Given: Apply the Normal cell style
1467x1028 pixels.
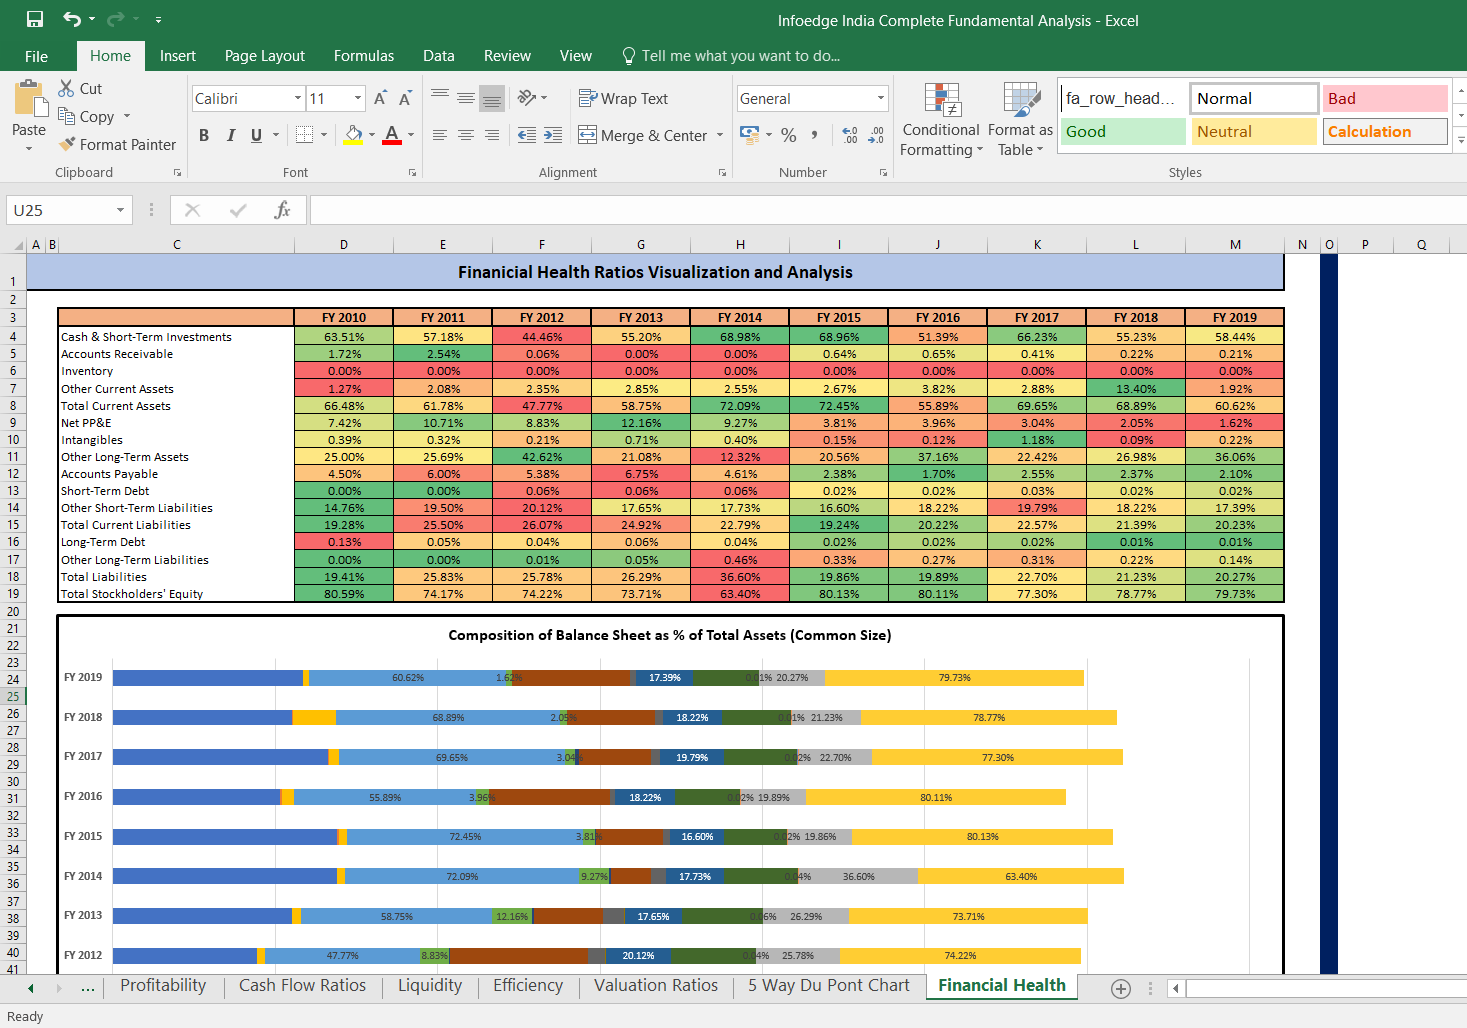Looking at the screenshot, I should click(x=1254, y=98).
